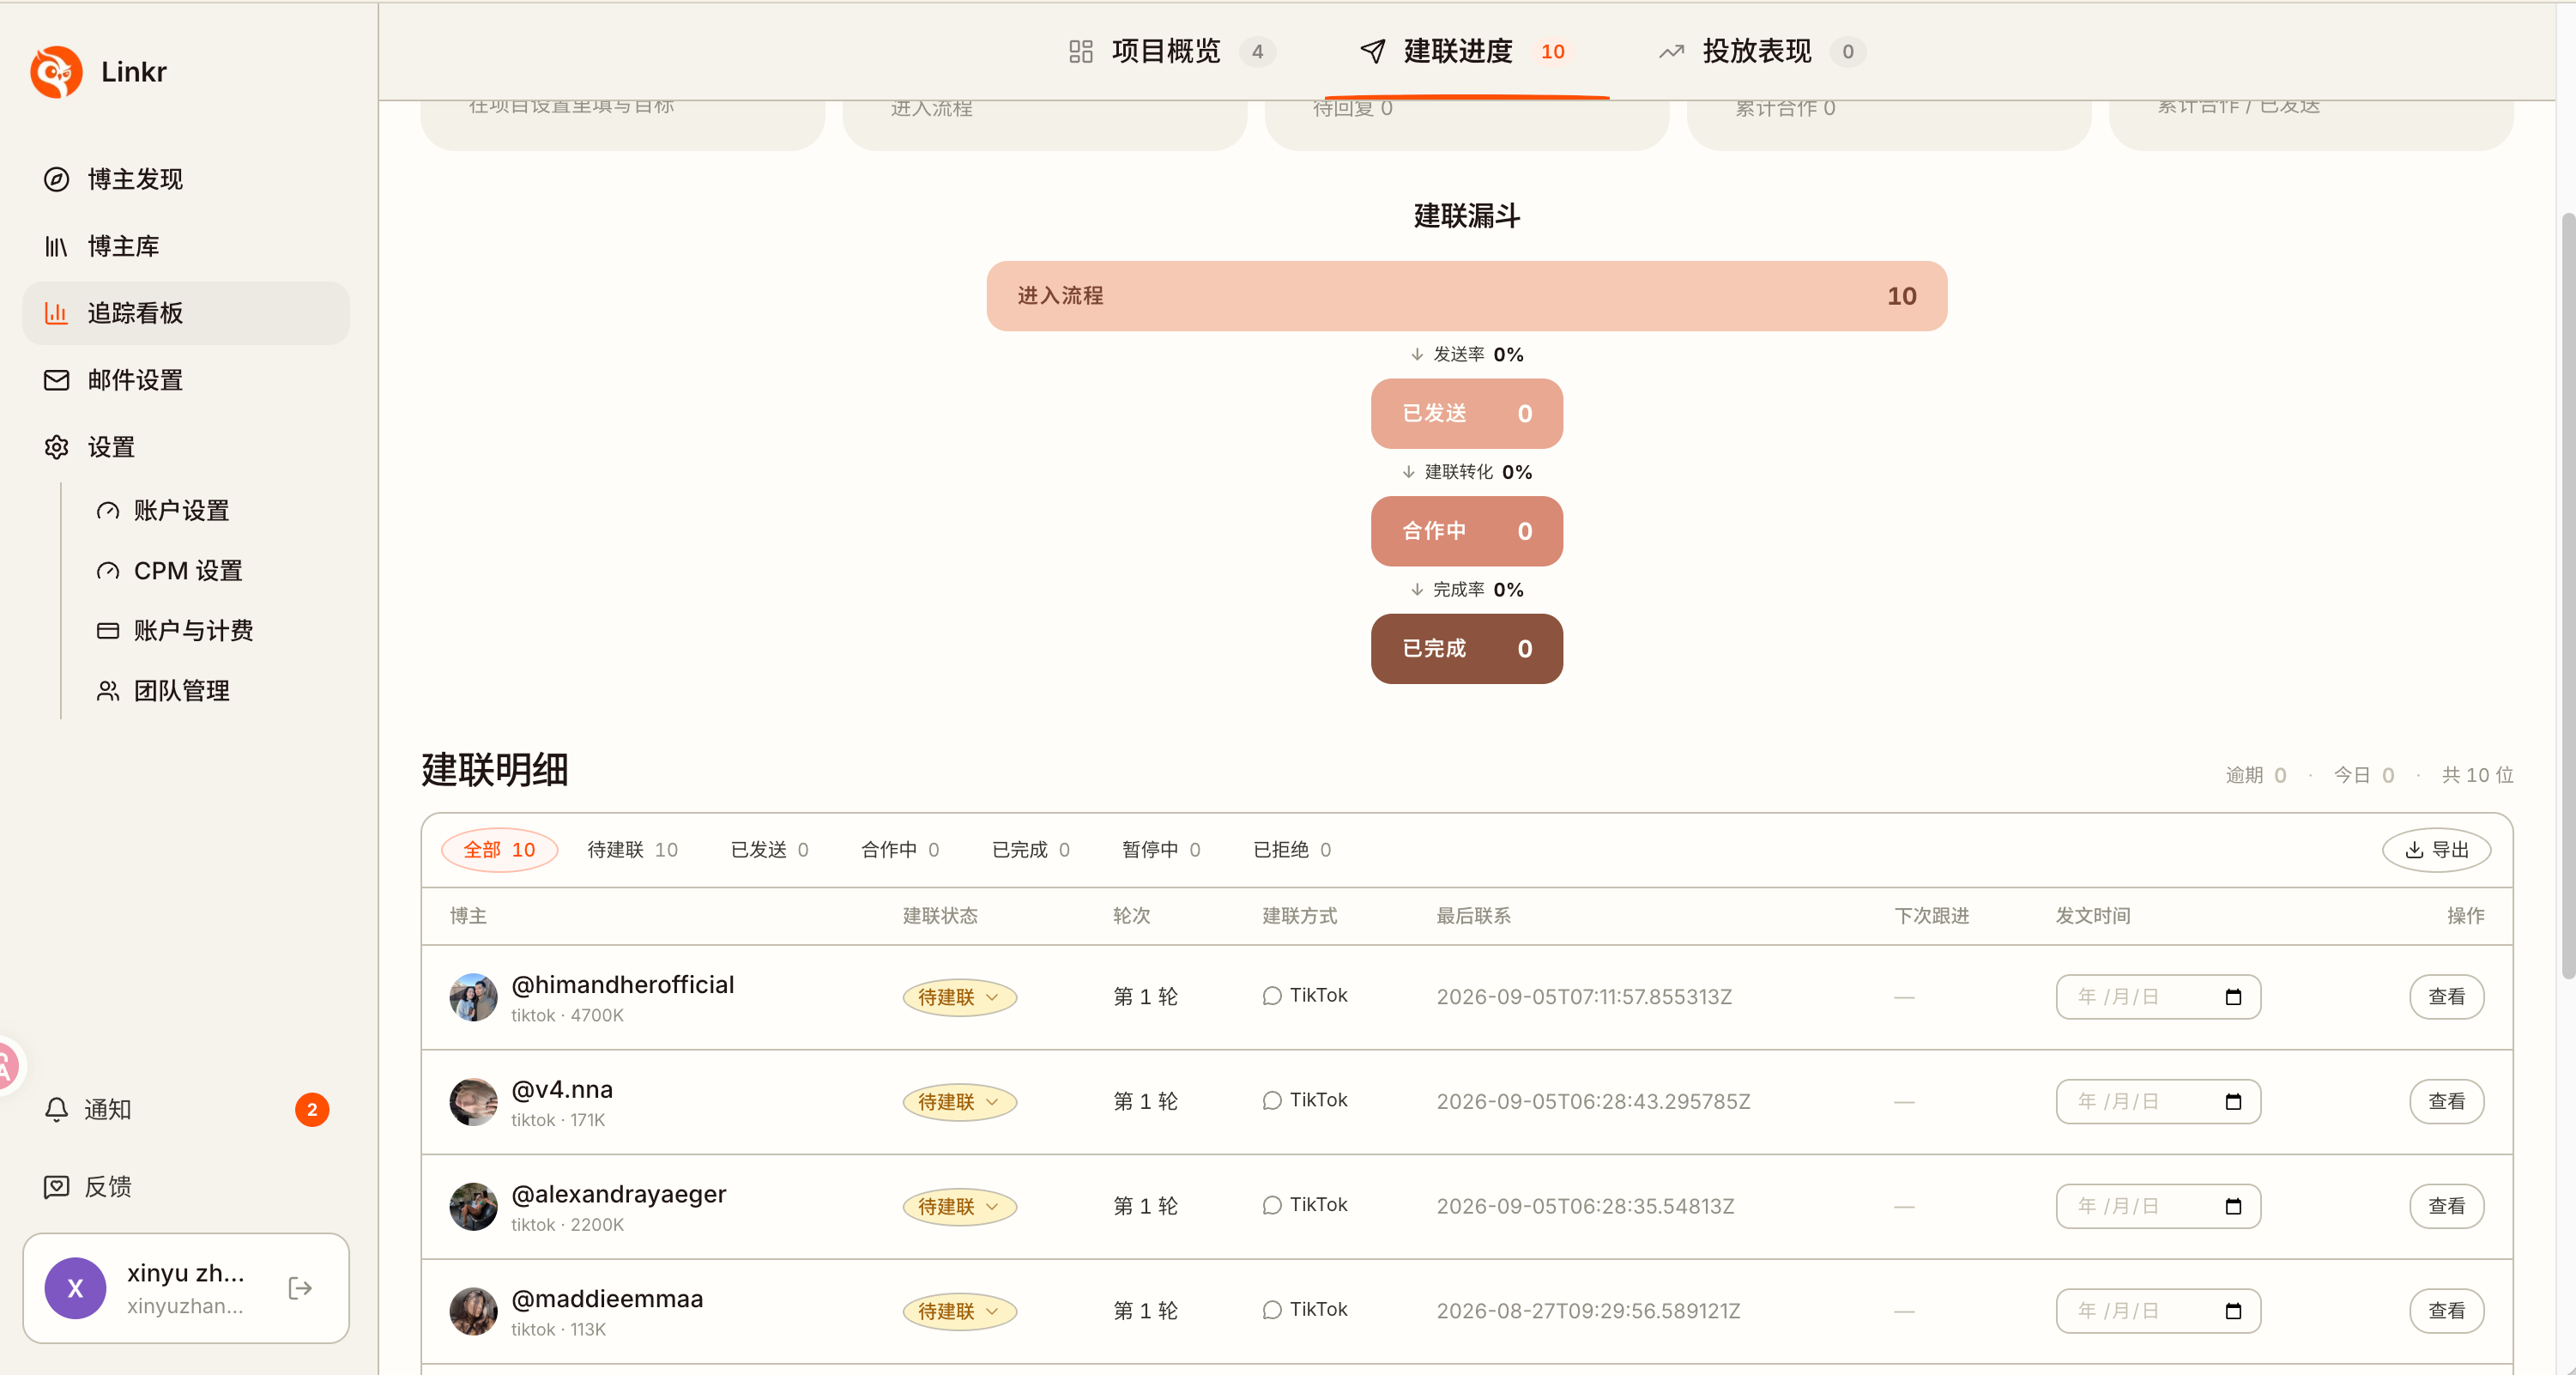Viewport: 2576px width, 1375px height.
Task: Open calendar icon for @maddieemmaa row
Action: tap(2233, 1310)
